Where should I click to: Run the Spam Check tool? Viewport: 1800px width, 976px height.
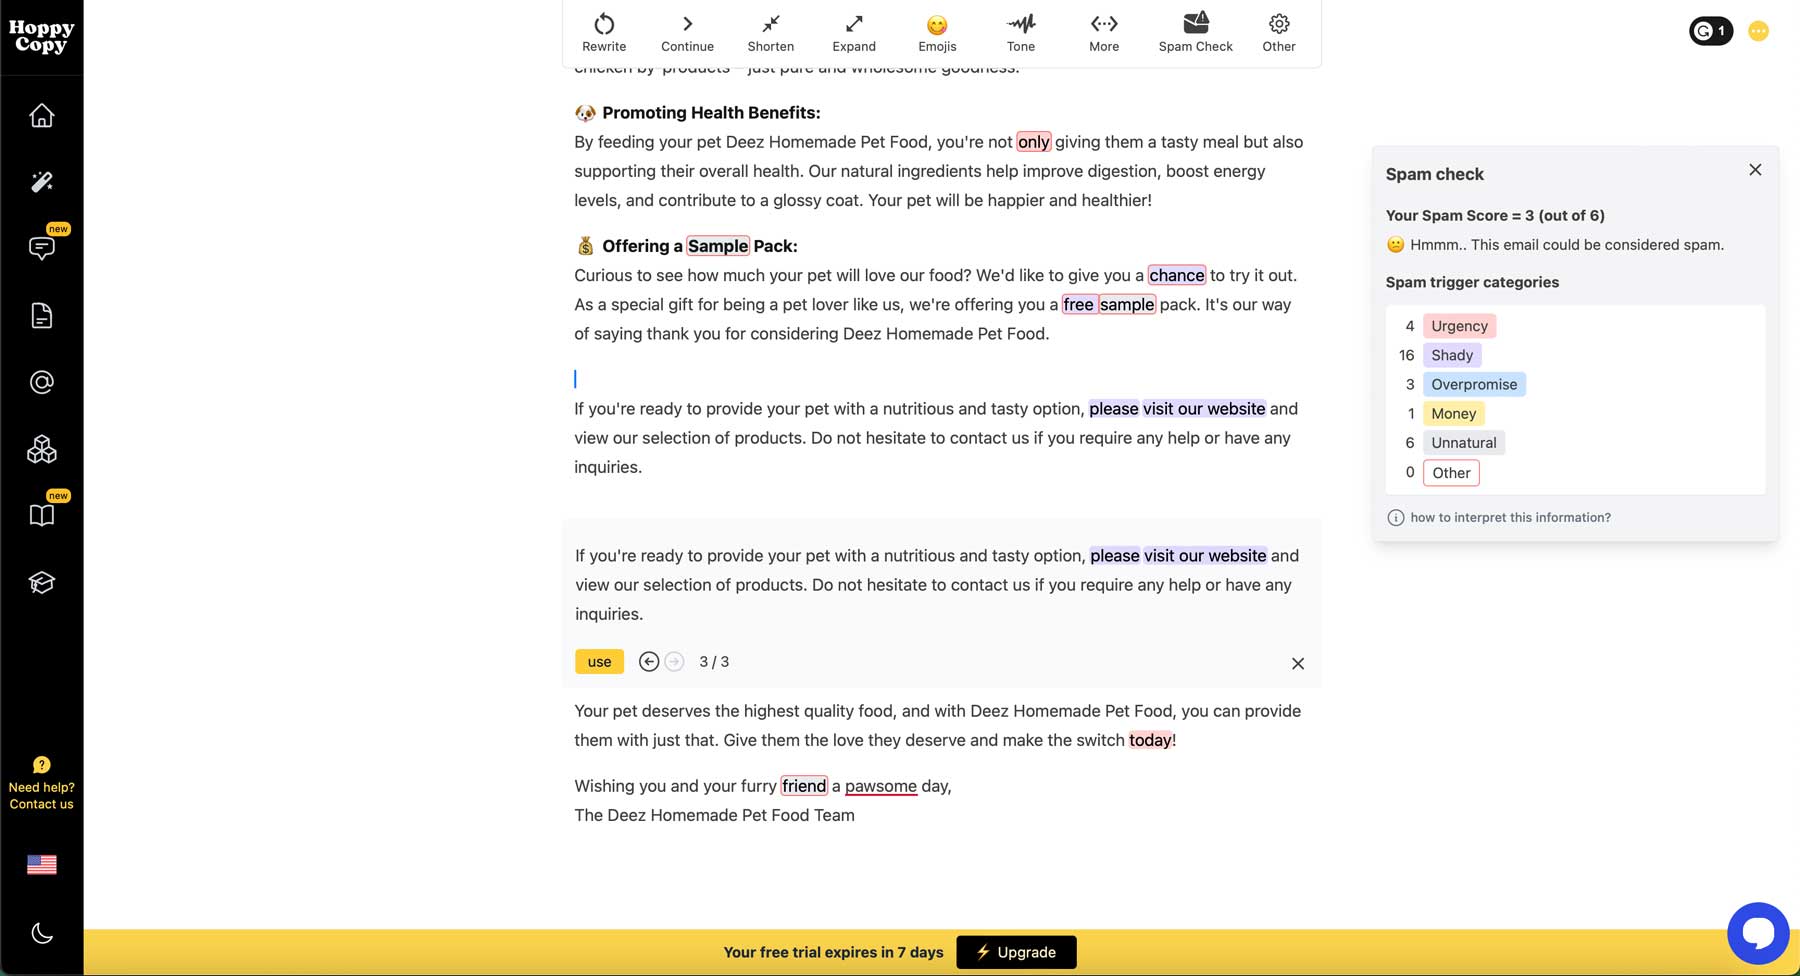(1195, 30)
